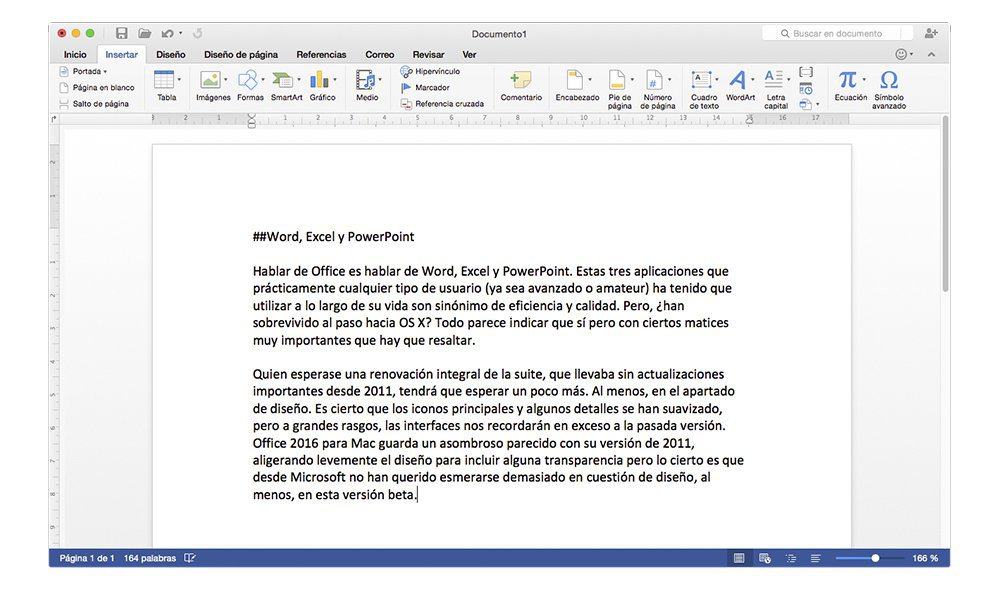Screen dimensions: 1000x589
Task: Open the Encabezado dropdown arrow
Action: click(x=589, y=80)
